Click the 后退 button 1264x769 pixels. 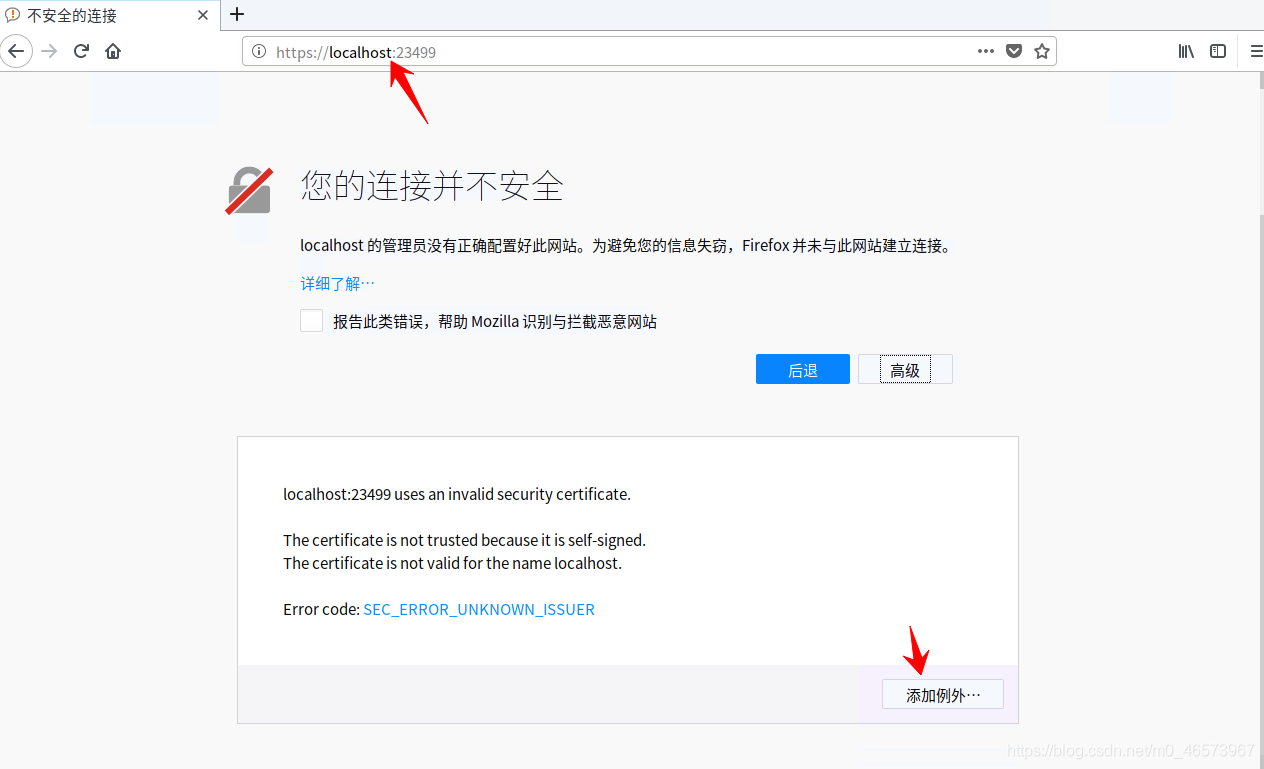tap(803, 370)
